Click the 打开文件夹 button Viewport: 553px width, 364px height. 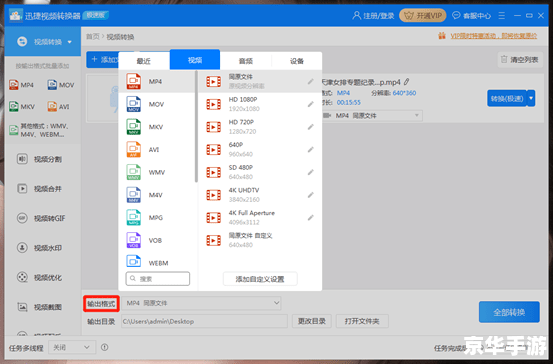(362, 321)
